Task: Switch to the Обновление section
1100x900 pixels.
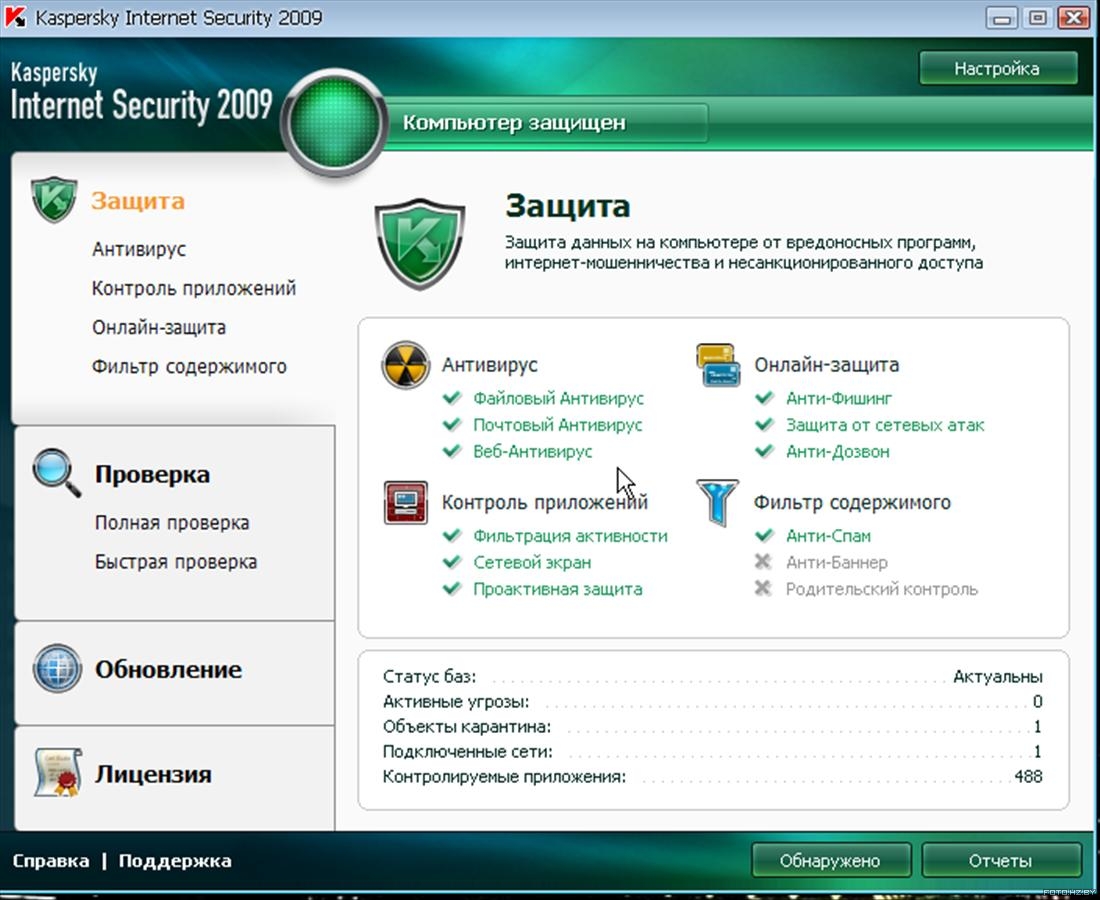Action: (168, 669)
